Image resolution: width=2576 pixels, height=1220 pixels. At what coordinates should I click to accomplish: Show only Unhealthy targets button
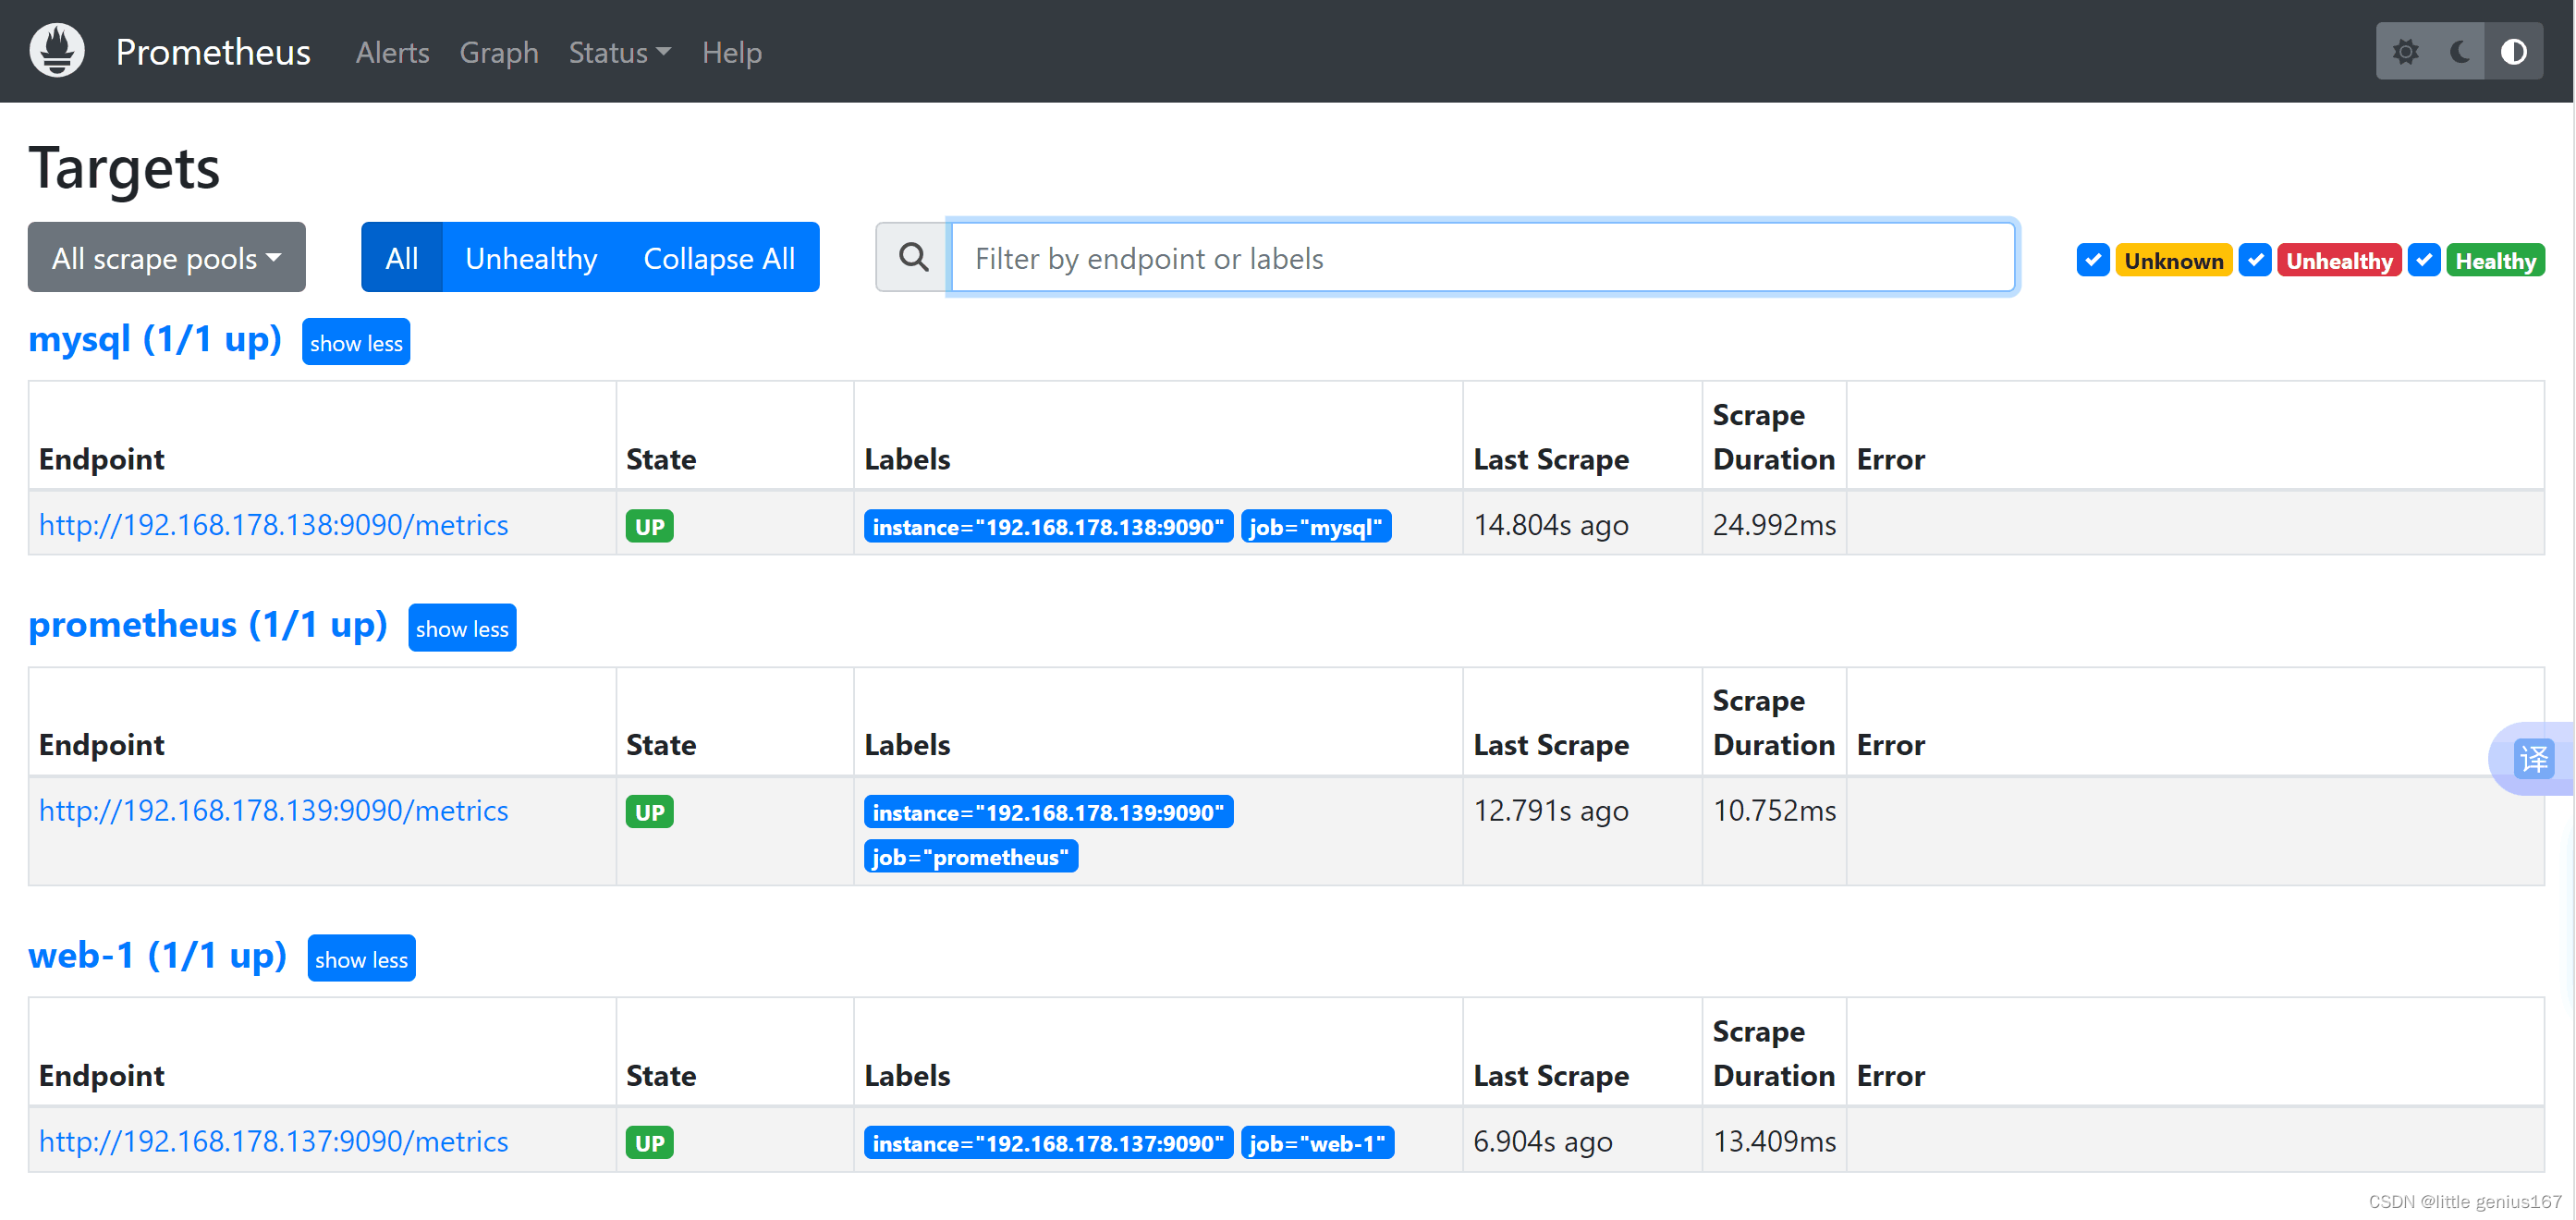coord(531,258)
